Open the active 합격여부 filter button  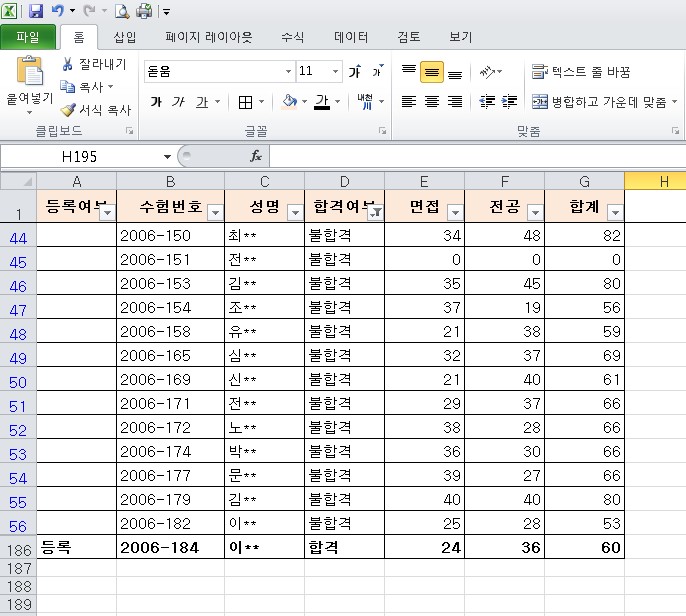point(375,213)
